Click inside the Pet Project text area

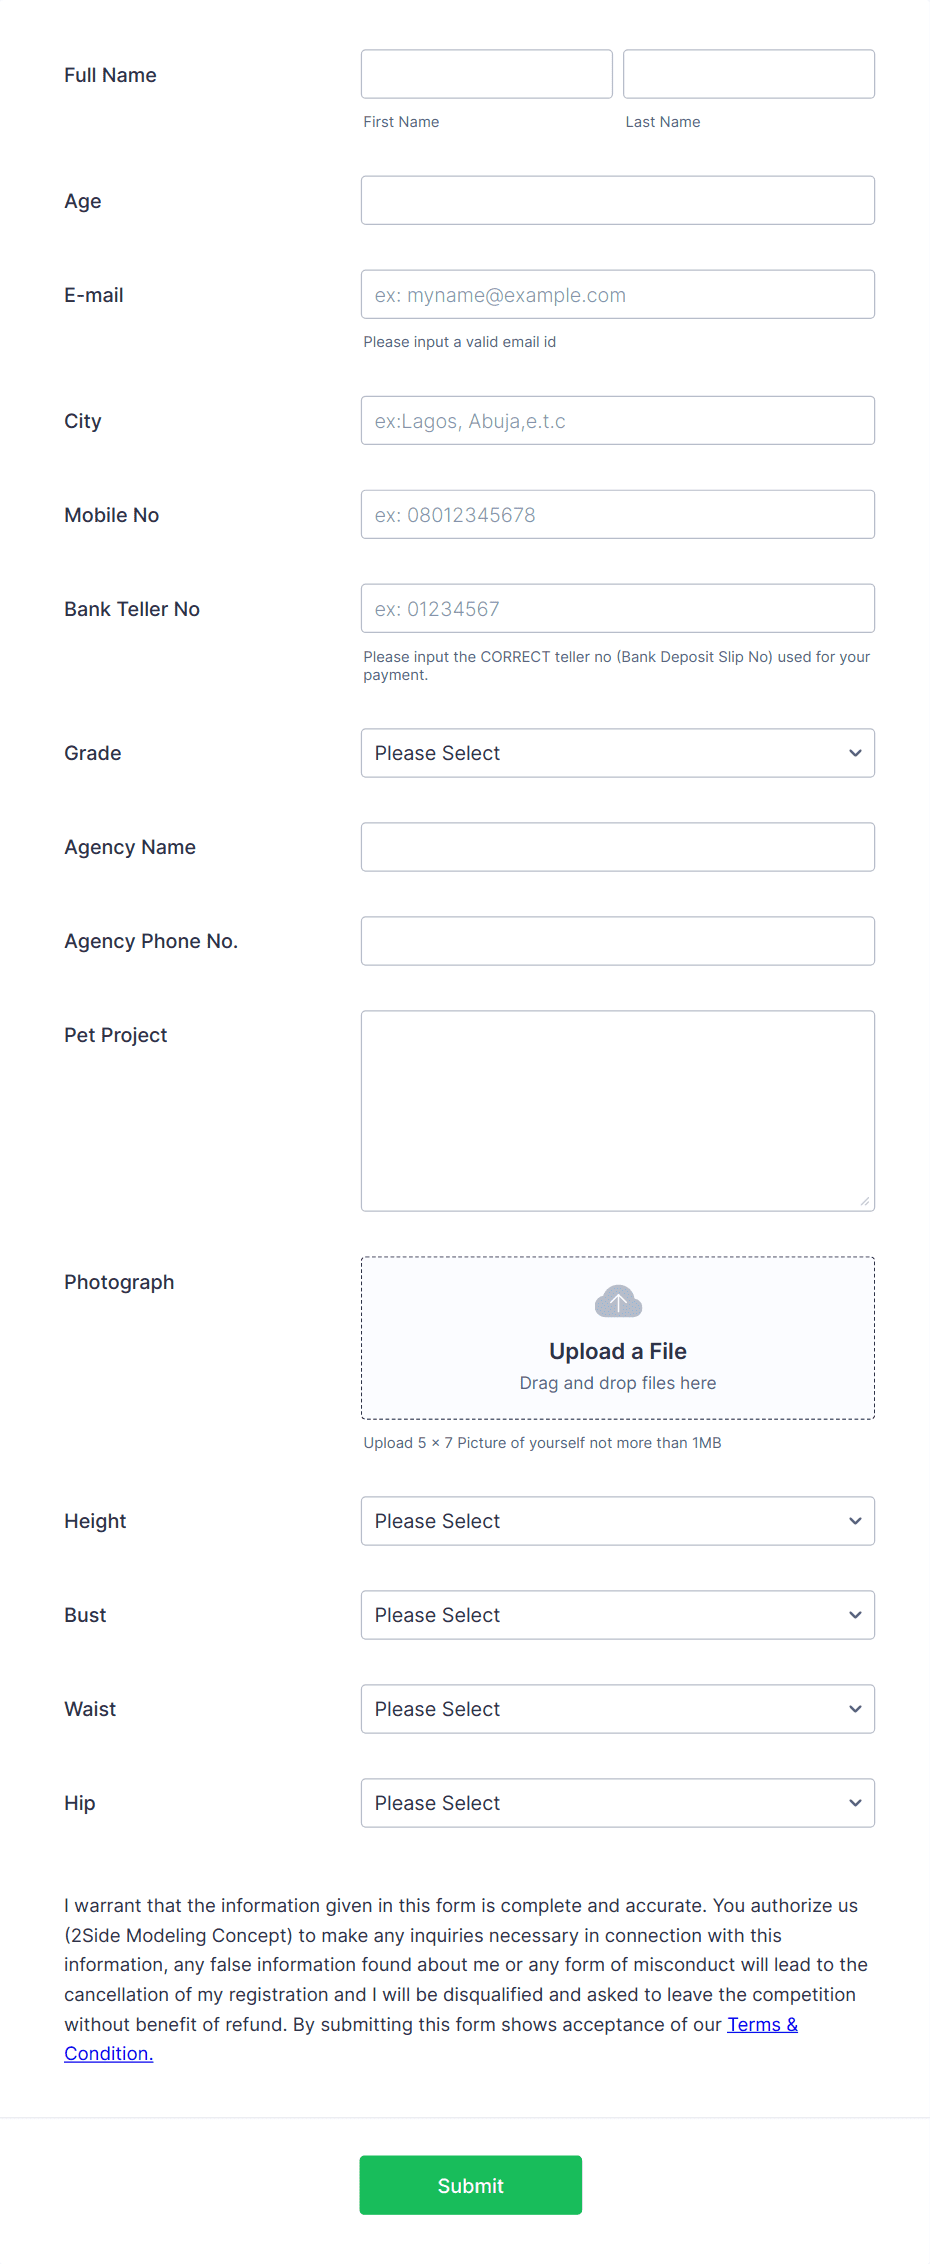617,1110
